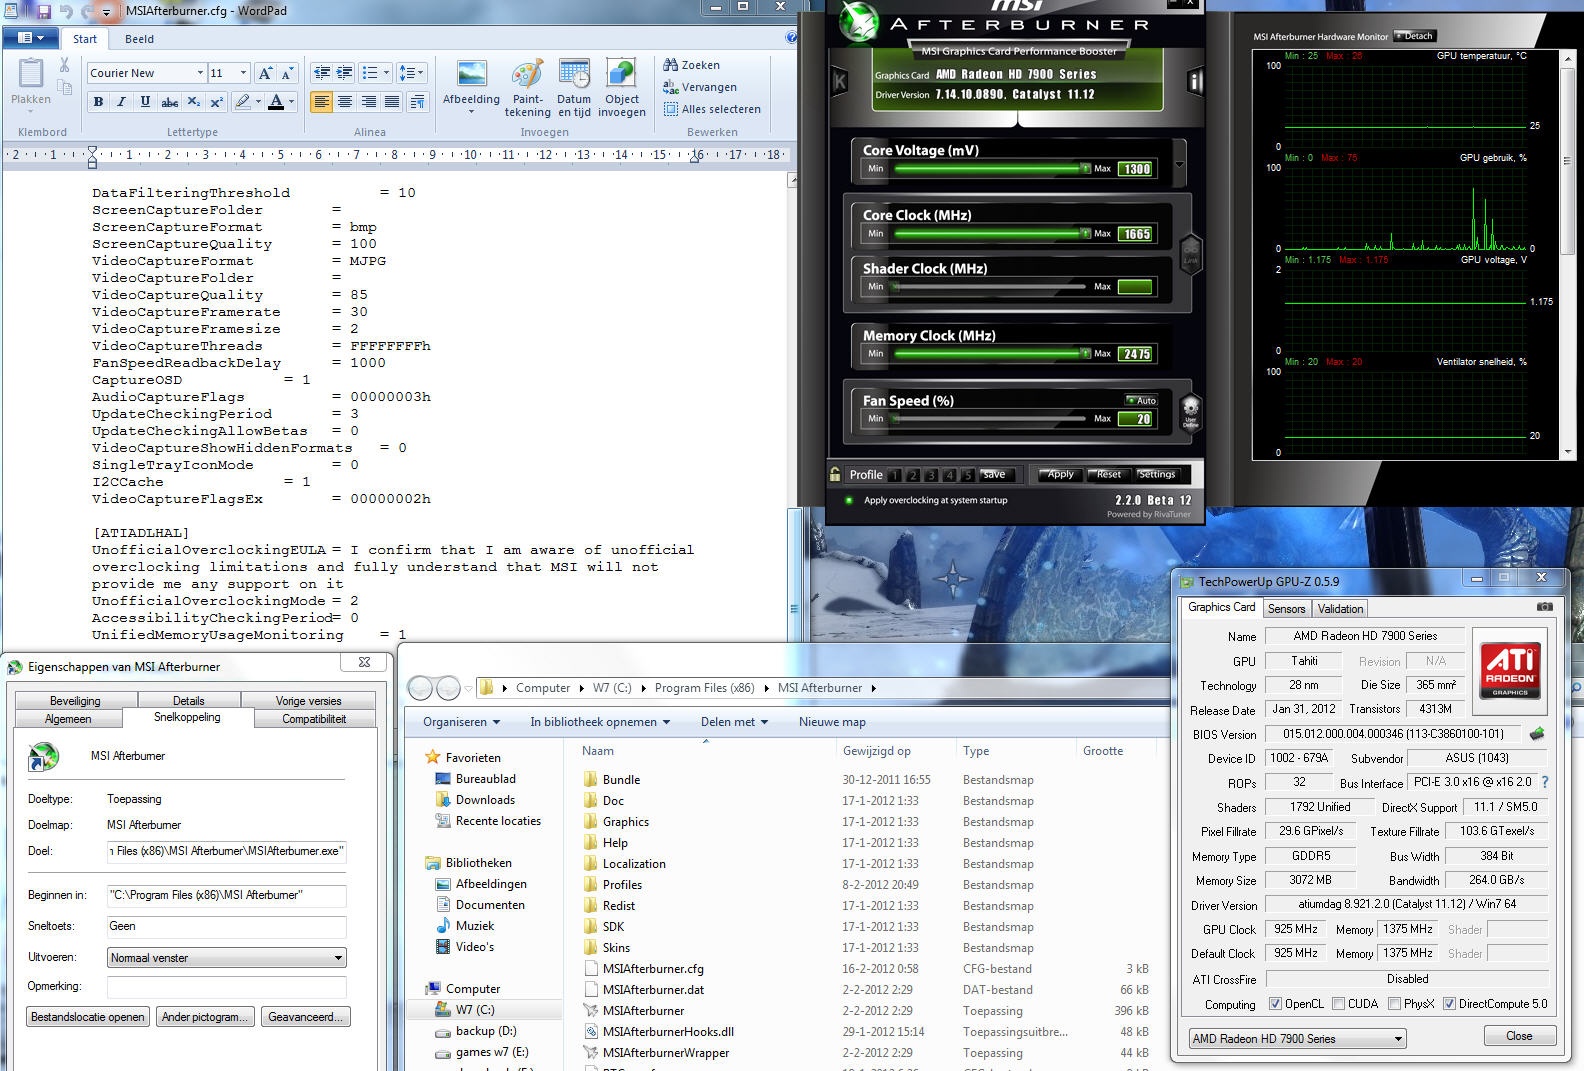Click the Afterburner info 'i' button

pos(1194,82)
